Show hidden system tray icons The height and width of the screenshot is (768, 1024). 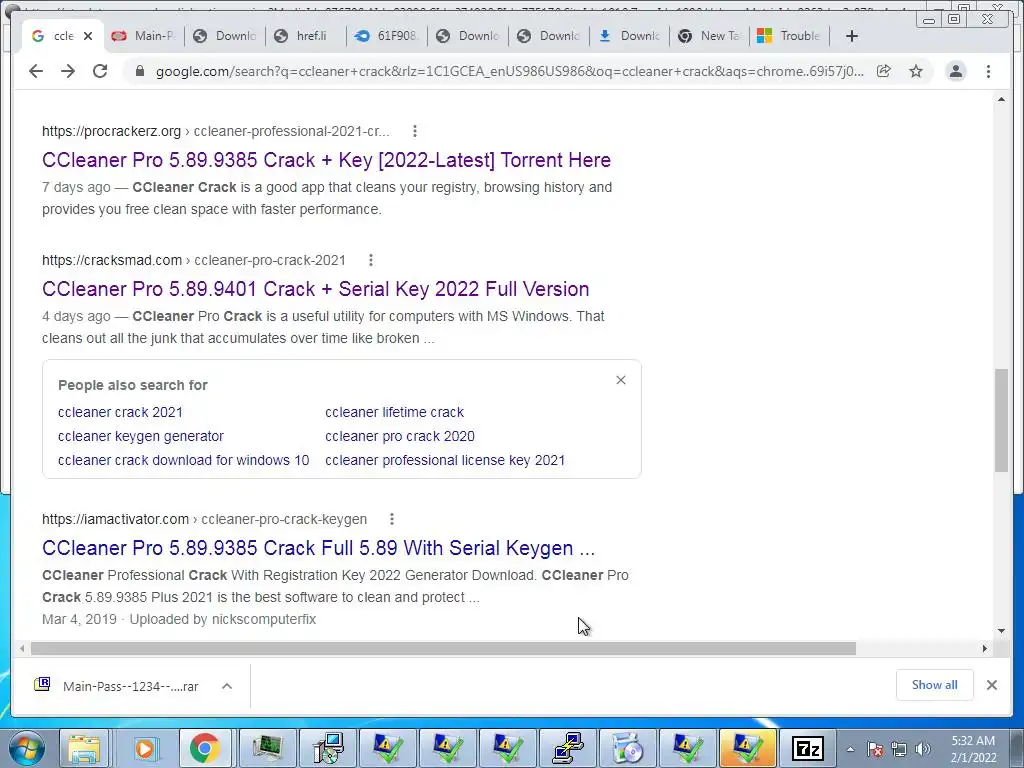(850, 749)
